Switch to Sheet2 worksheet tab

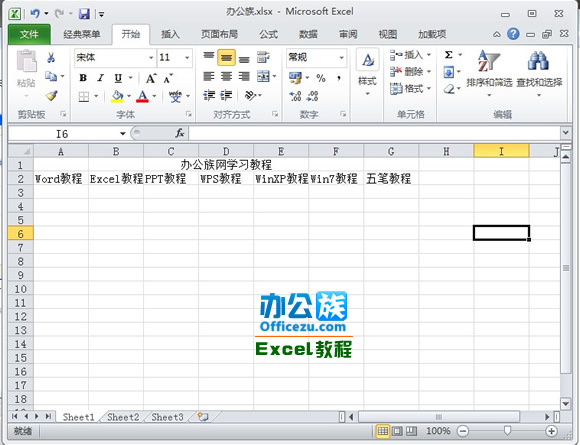[x=123, y=417]
